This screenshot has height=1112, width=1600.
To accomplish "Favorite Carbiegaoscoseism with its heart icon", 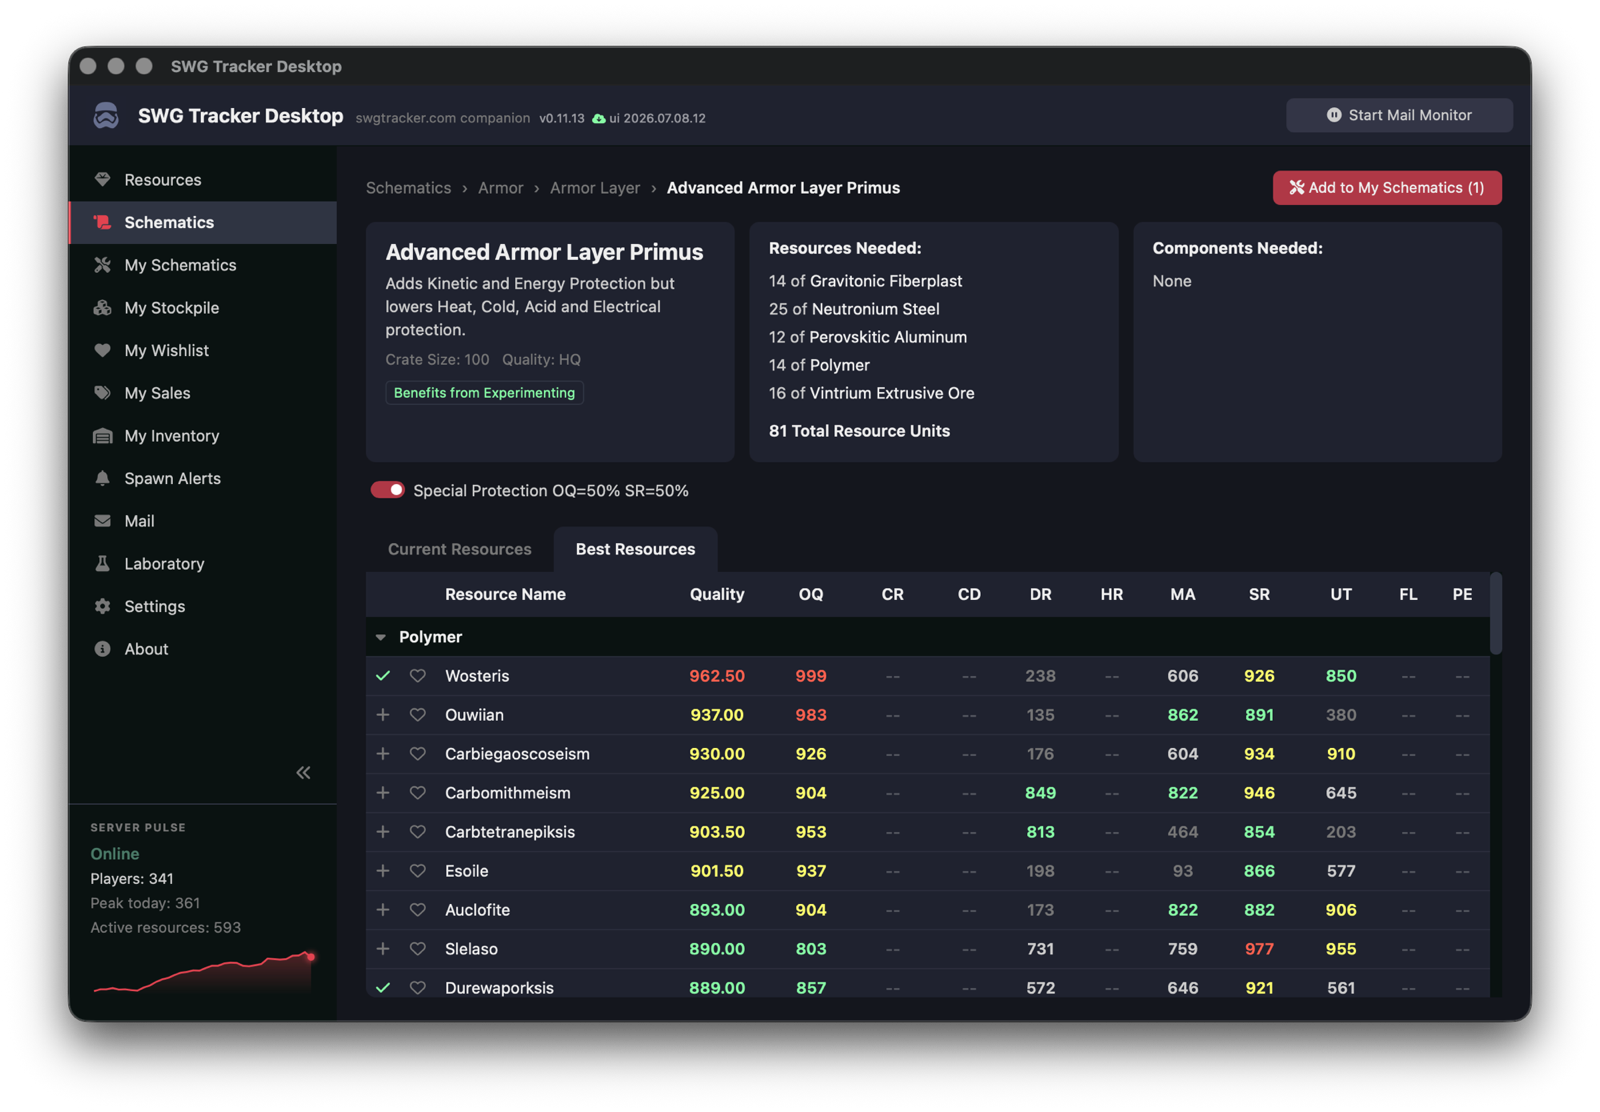I will click(418, 754).
